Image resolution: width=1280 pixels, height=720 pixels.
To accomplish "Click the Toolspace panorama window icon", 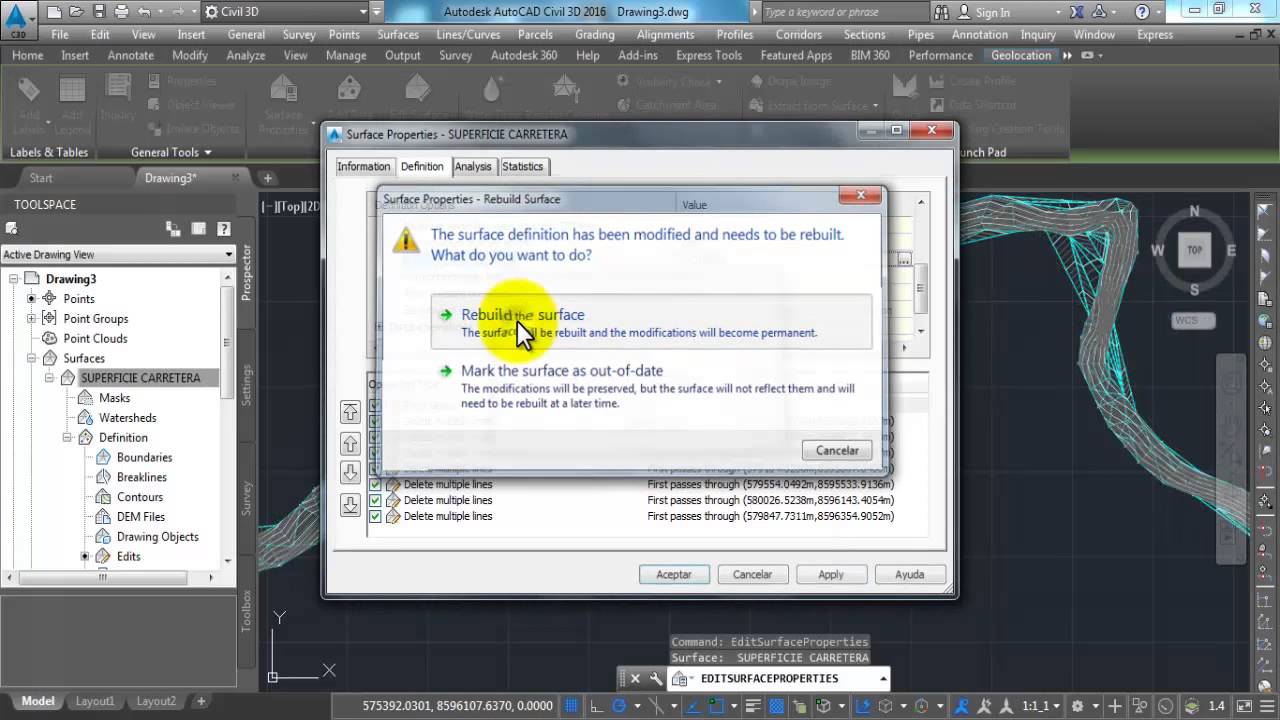I will 198,229.
